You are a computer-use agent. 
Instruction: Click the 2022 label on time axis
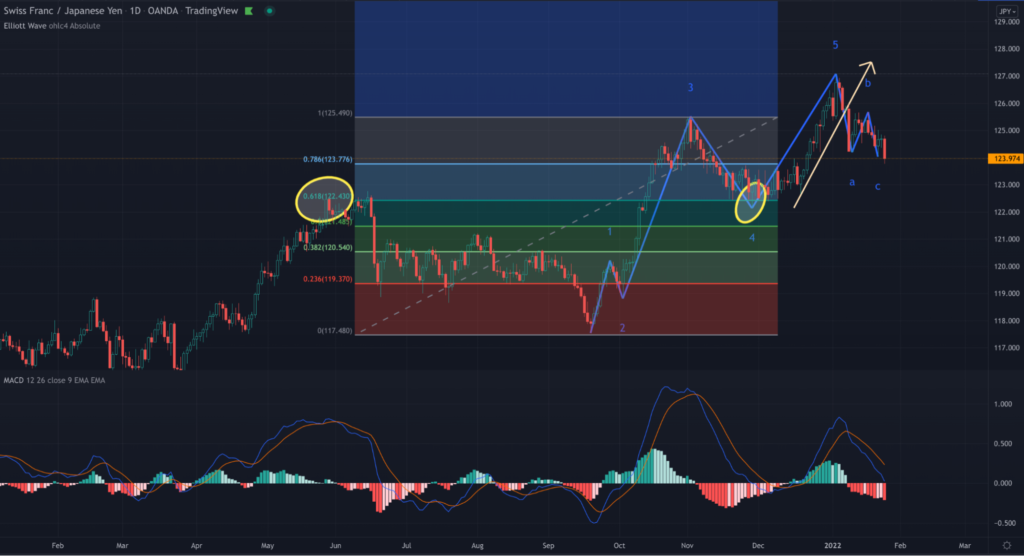(x=833, y=546)
